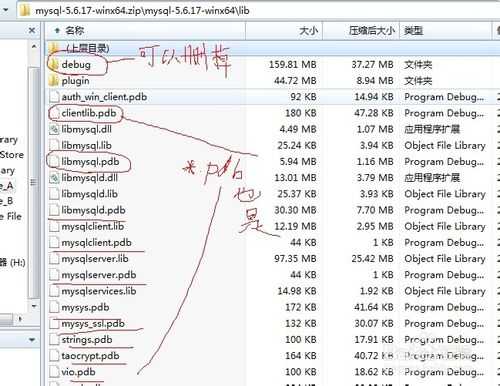Select the mysys_ssl.pdb file icon

point(54,323)
